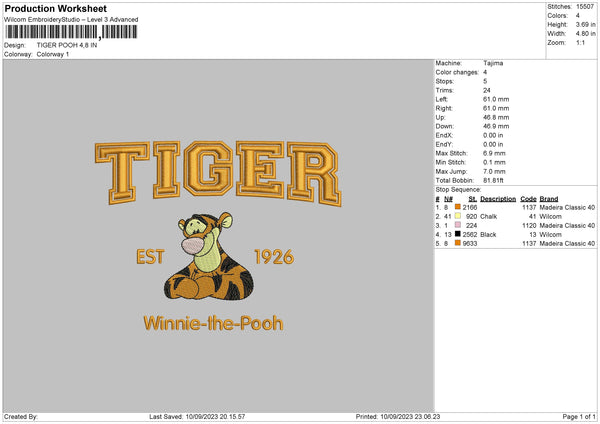Click the Max Stitch value 6.9 mm
Viewport: 600px width, 424px height.
click(494, 153)
